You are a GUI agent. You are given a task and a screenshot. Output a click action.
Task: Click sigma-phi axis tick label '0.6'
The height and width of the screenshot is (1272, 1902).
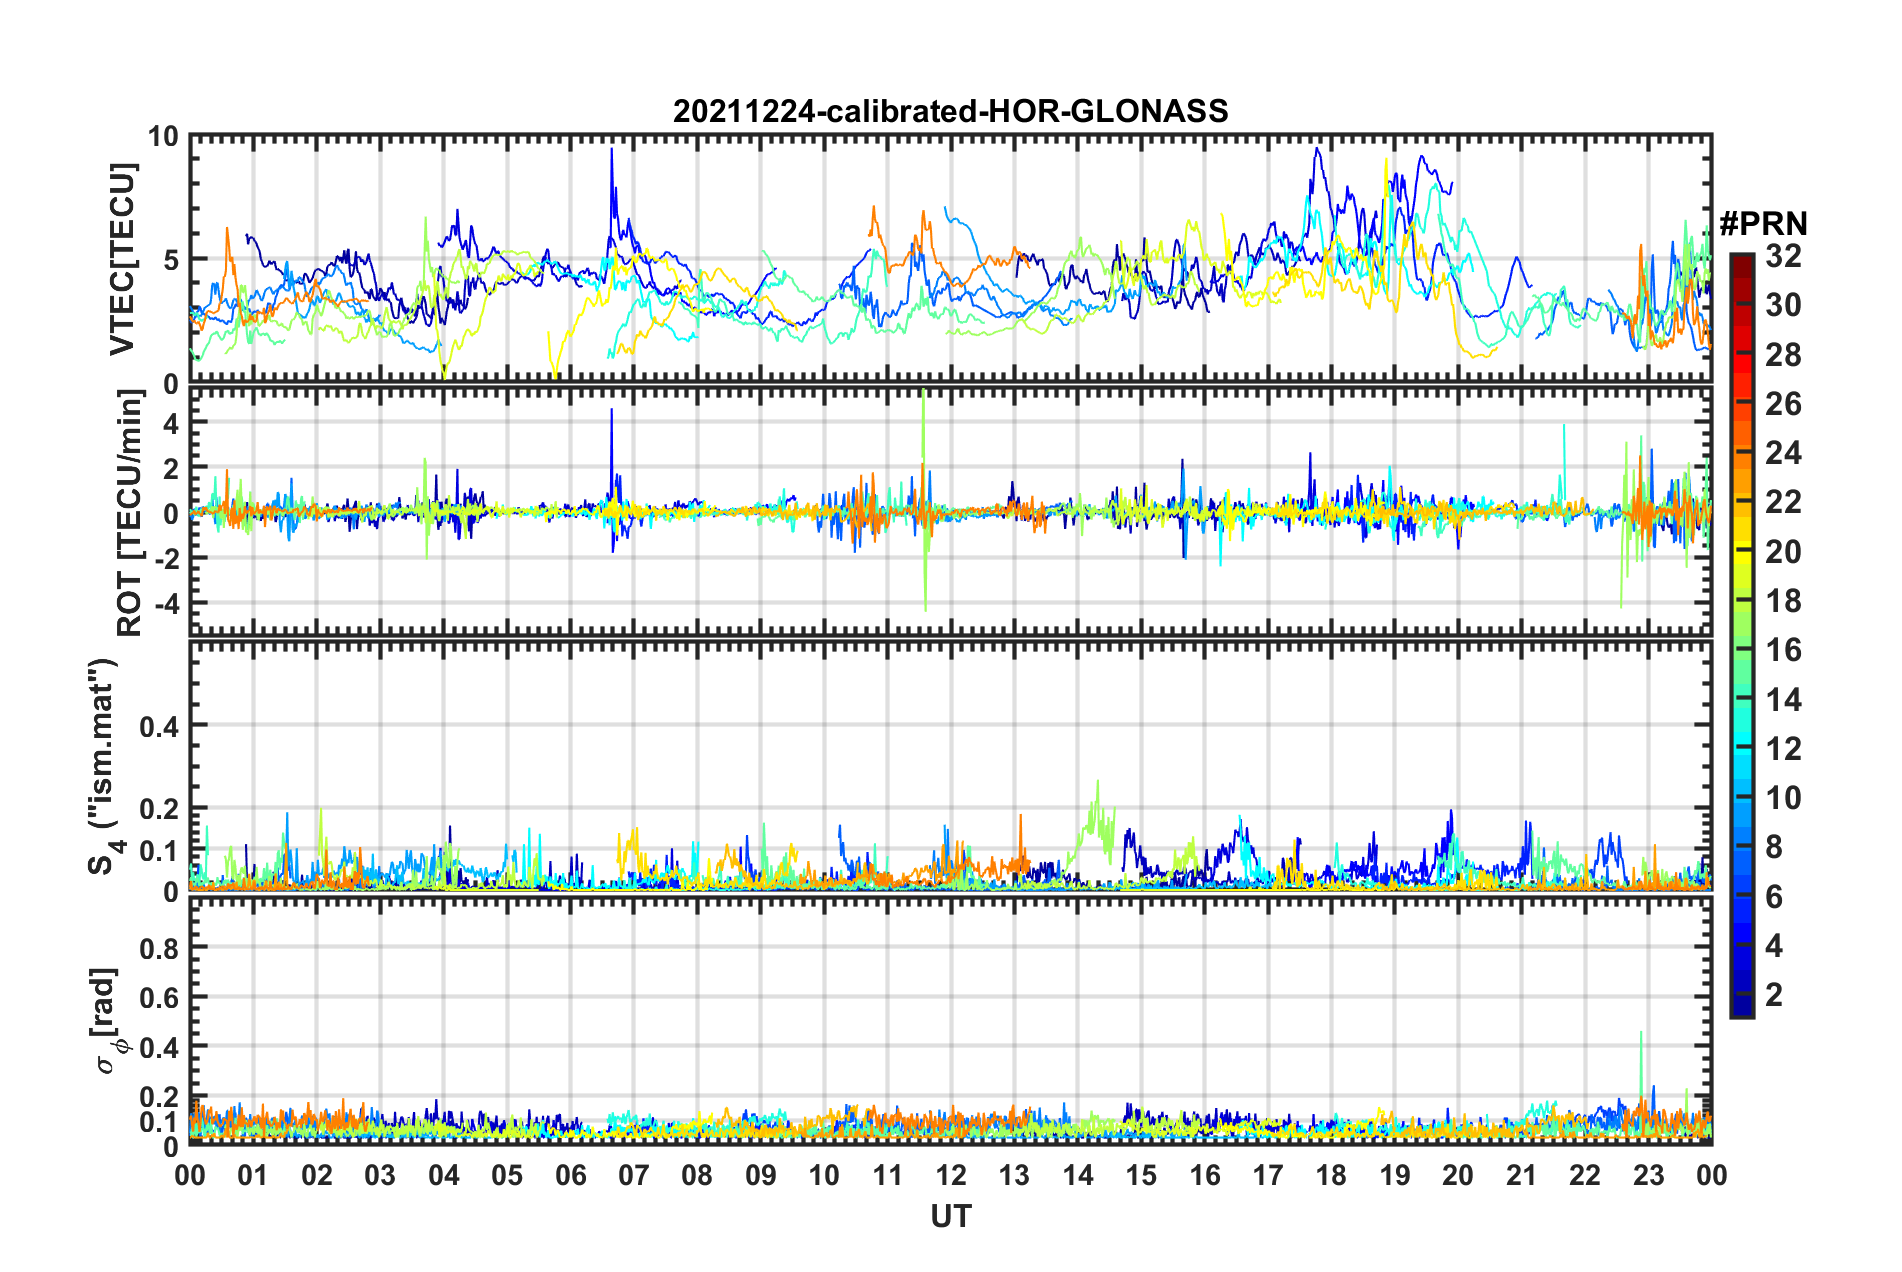pos(159,997)
